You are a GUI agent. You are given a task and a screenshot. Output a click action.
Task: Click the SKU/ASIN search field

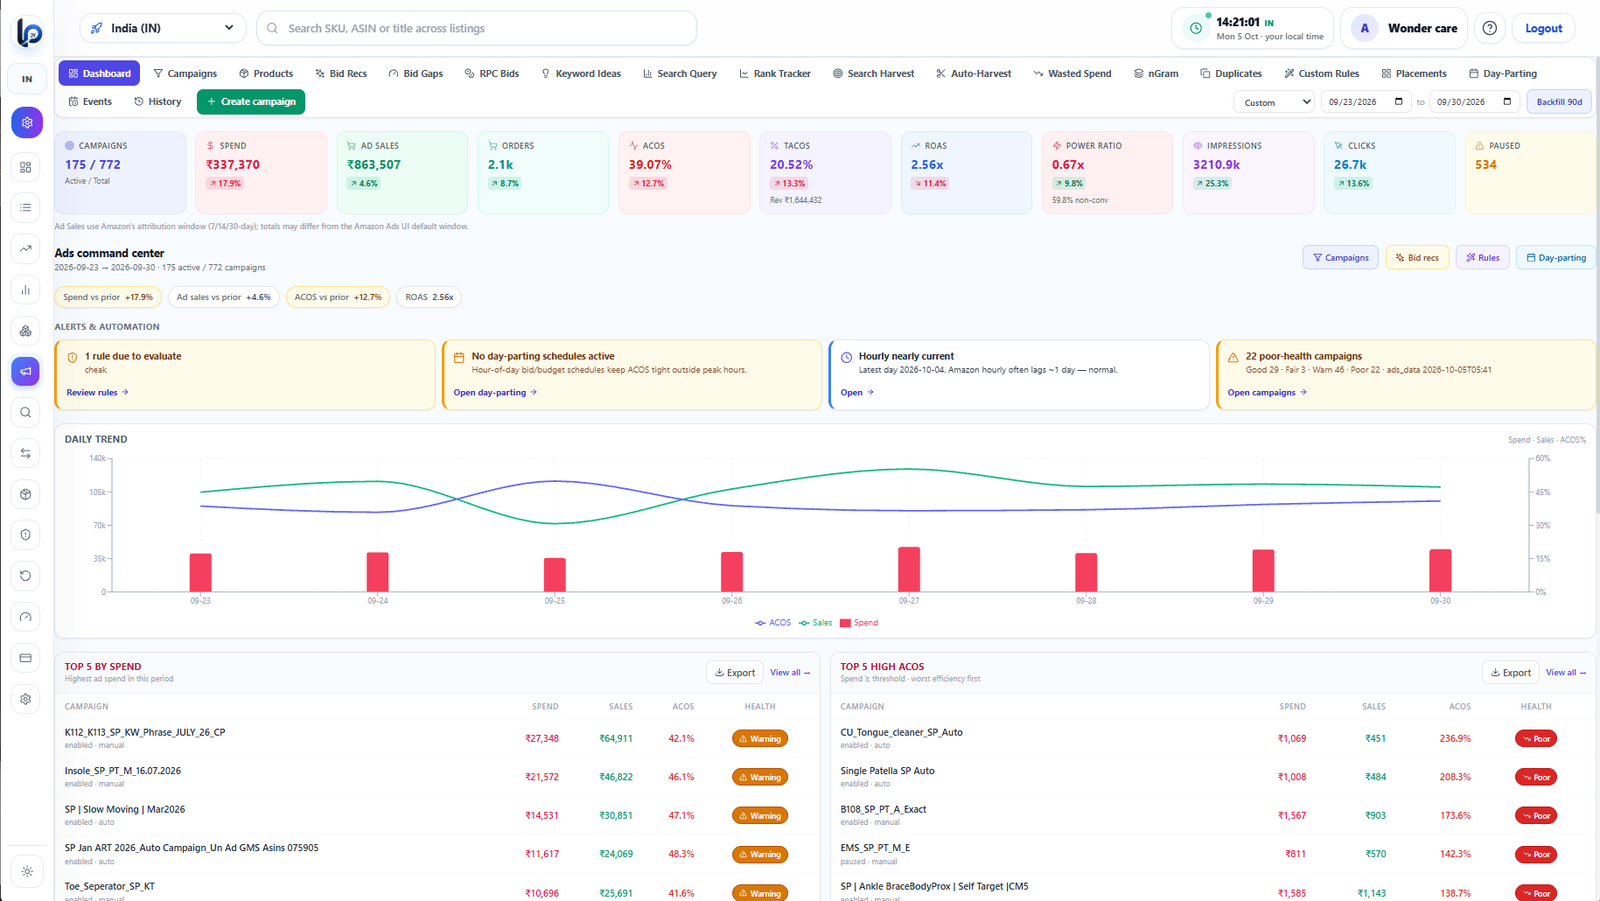point(477,28)
